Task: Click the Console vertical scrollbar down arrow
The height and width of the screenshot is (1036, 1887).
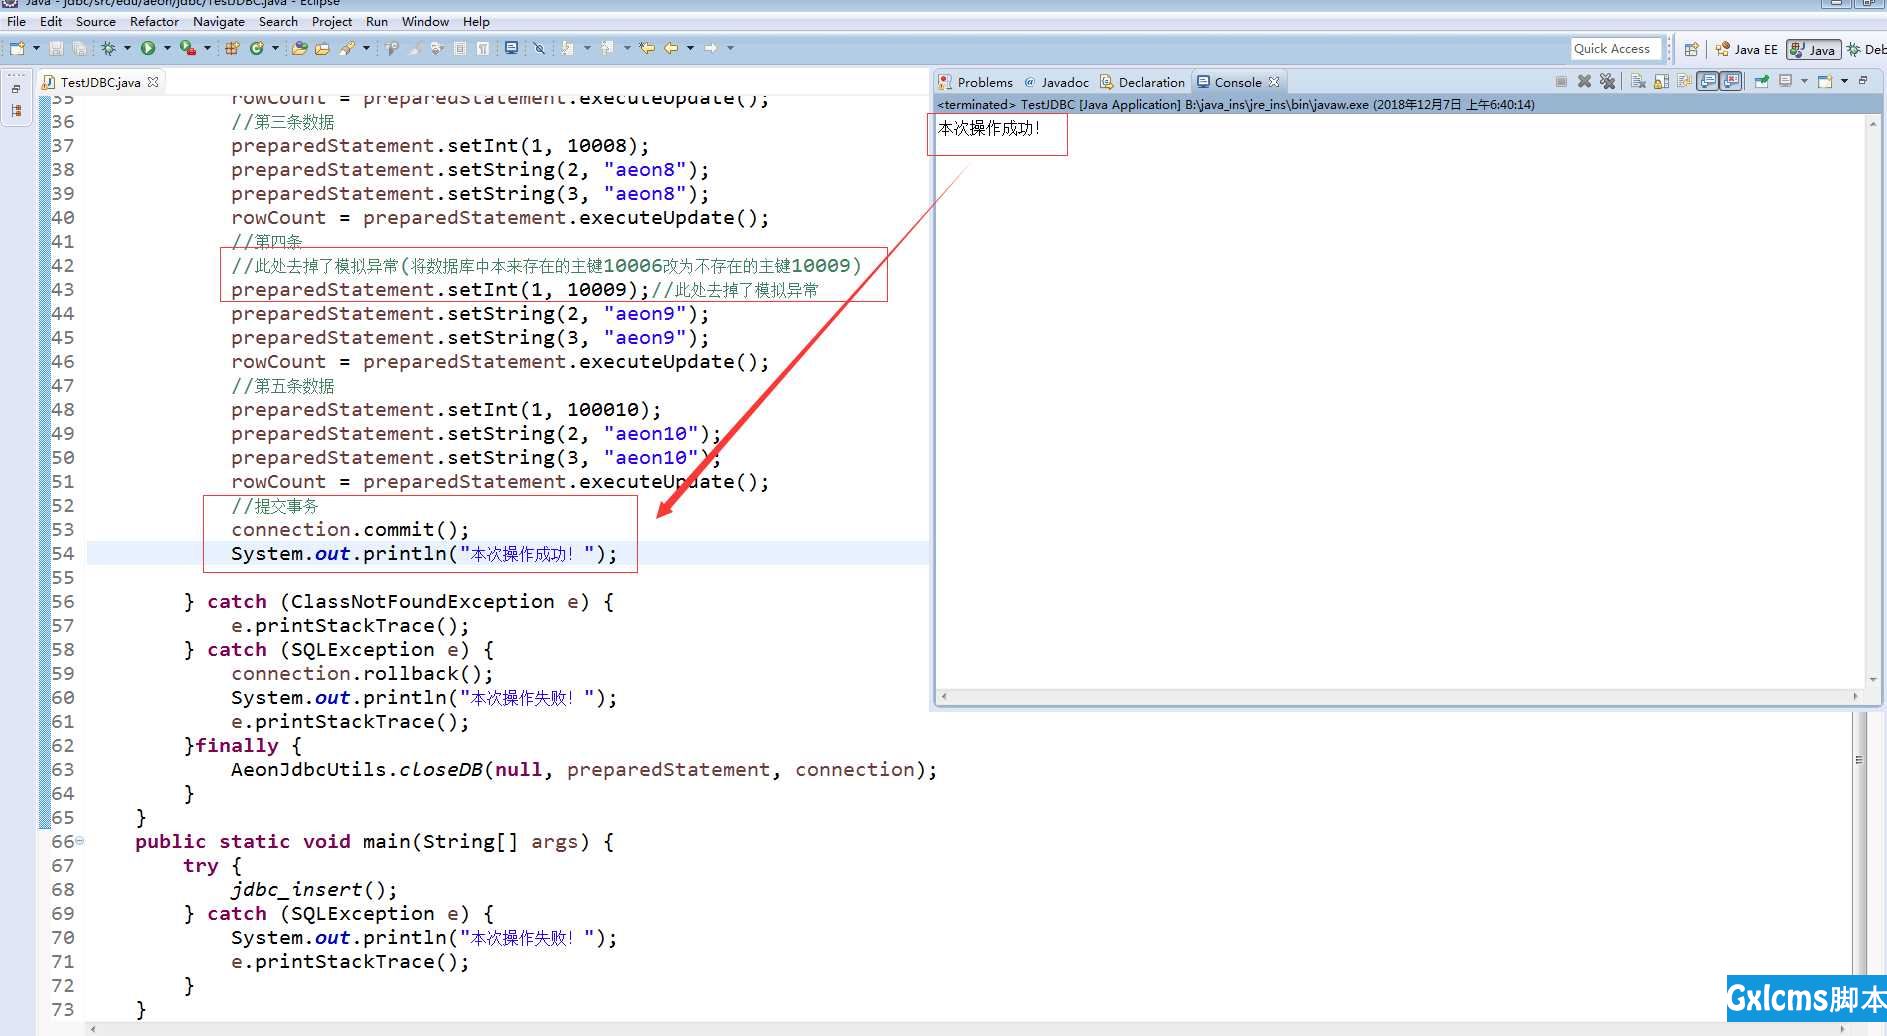Action: click(1873, 680)
